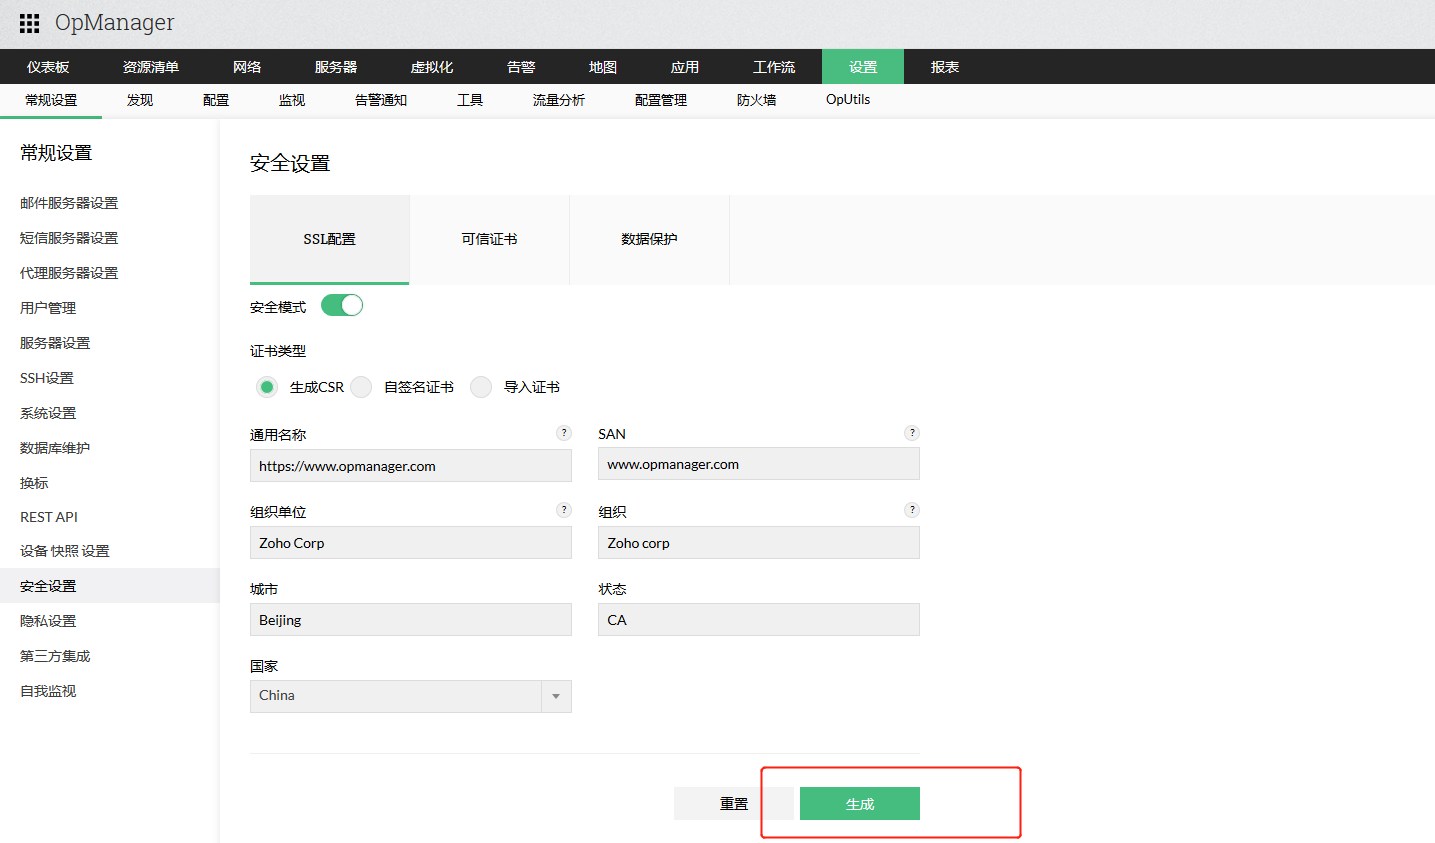The width and height of the screenshot is (1435, 843).
Task: Click the OpManager logo
Action: point(114,22)
